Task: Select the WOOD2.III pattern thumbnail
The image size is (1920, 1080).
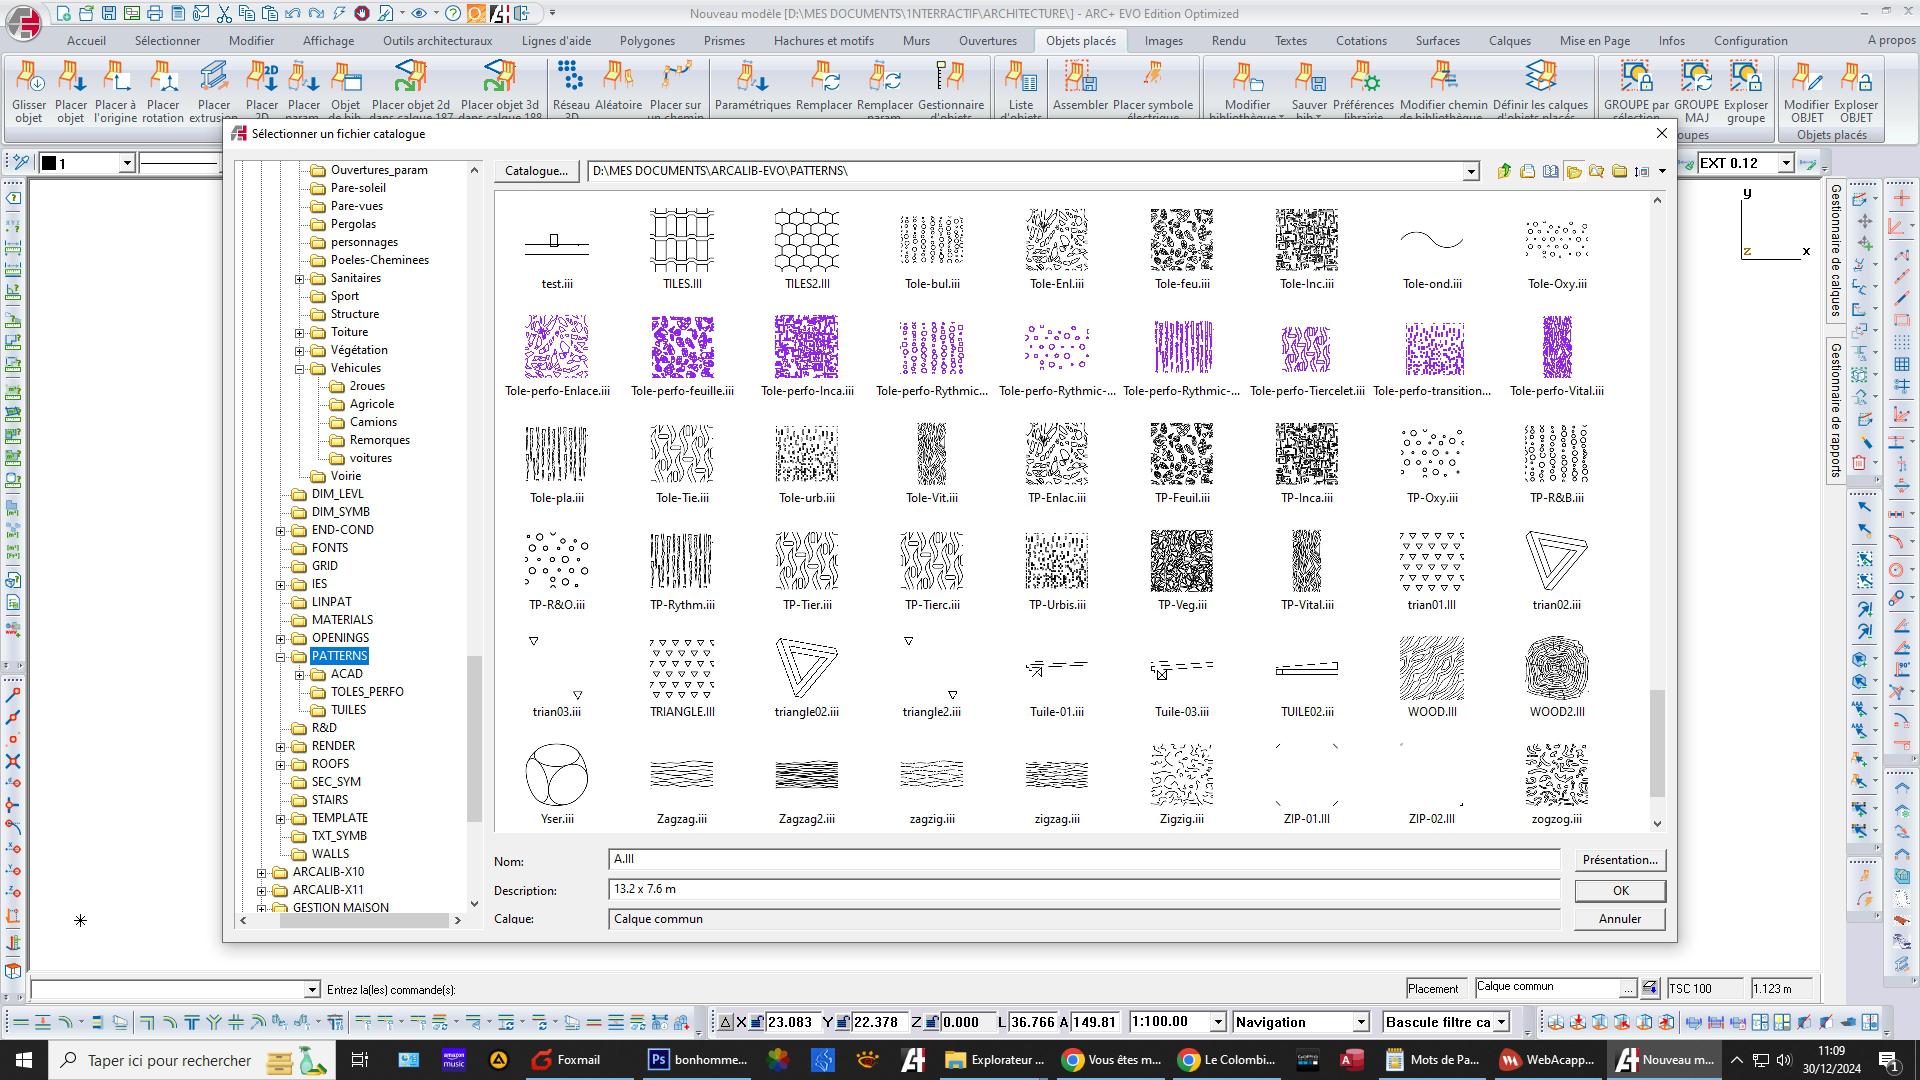Action: pyautogui.click(x=1556, y=668)
